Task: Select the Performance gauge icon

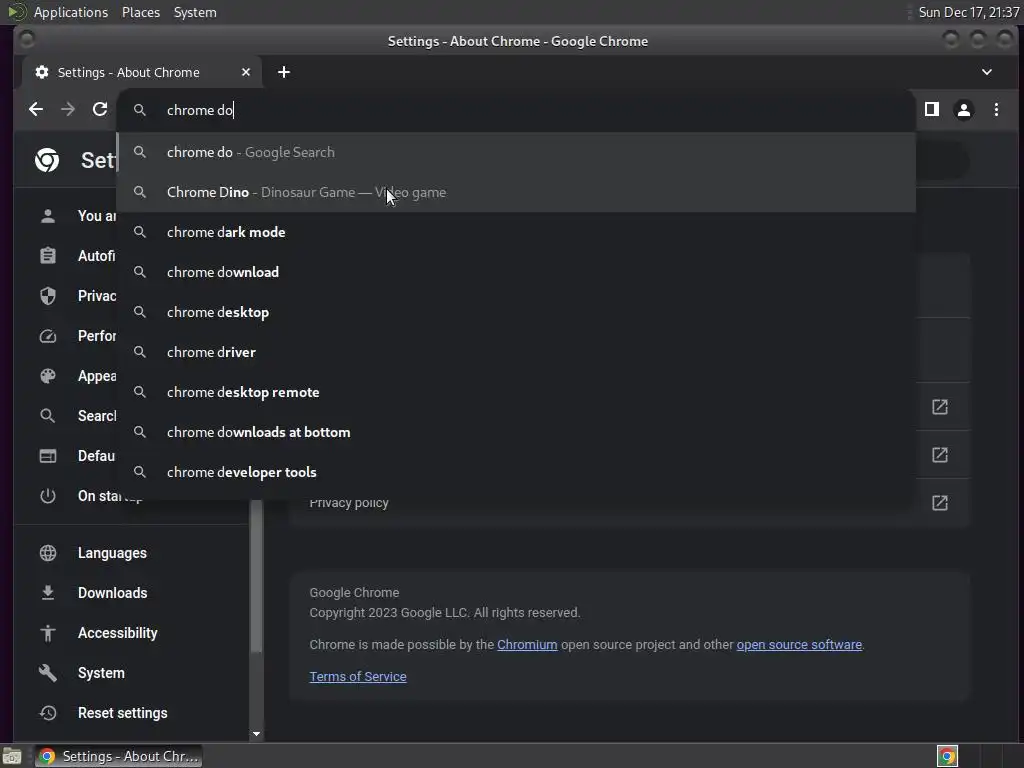Action: [48, 336]
